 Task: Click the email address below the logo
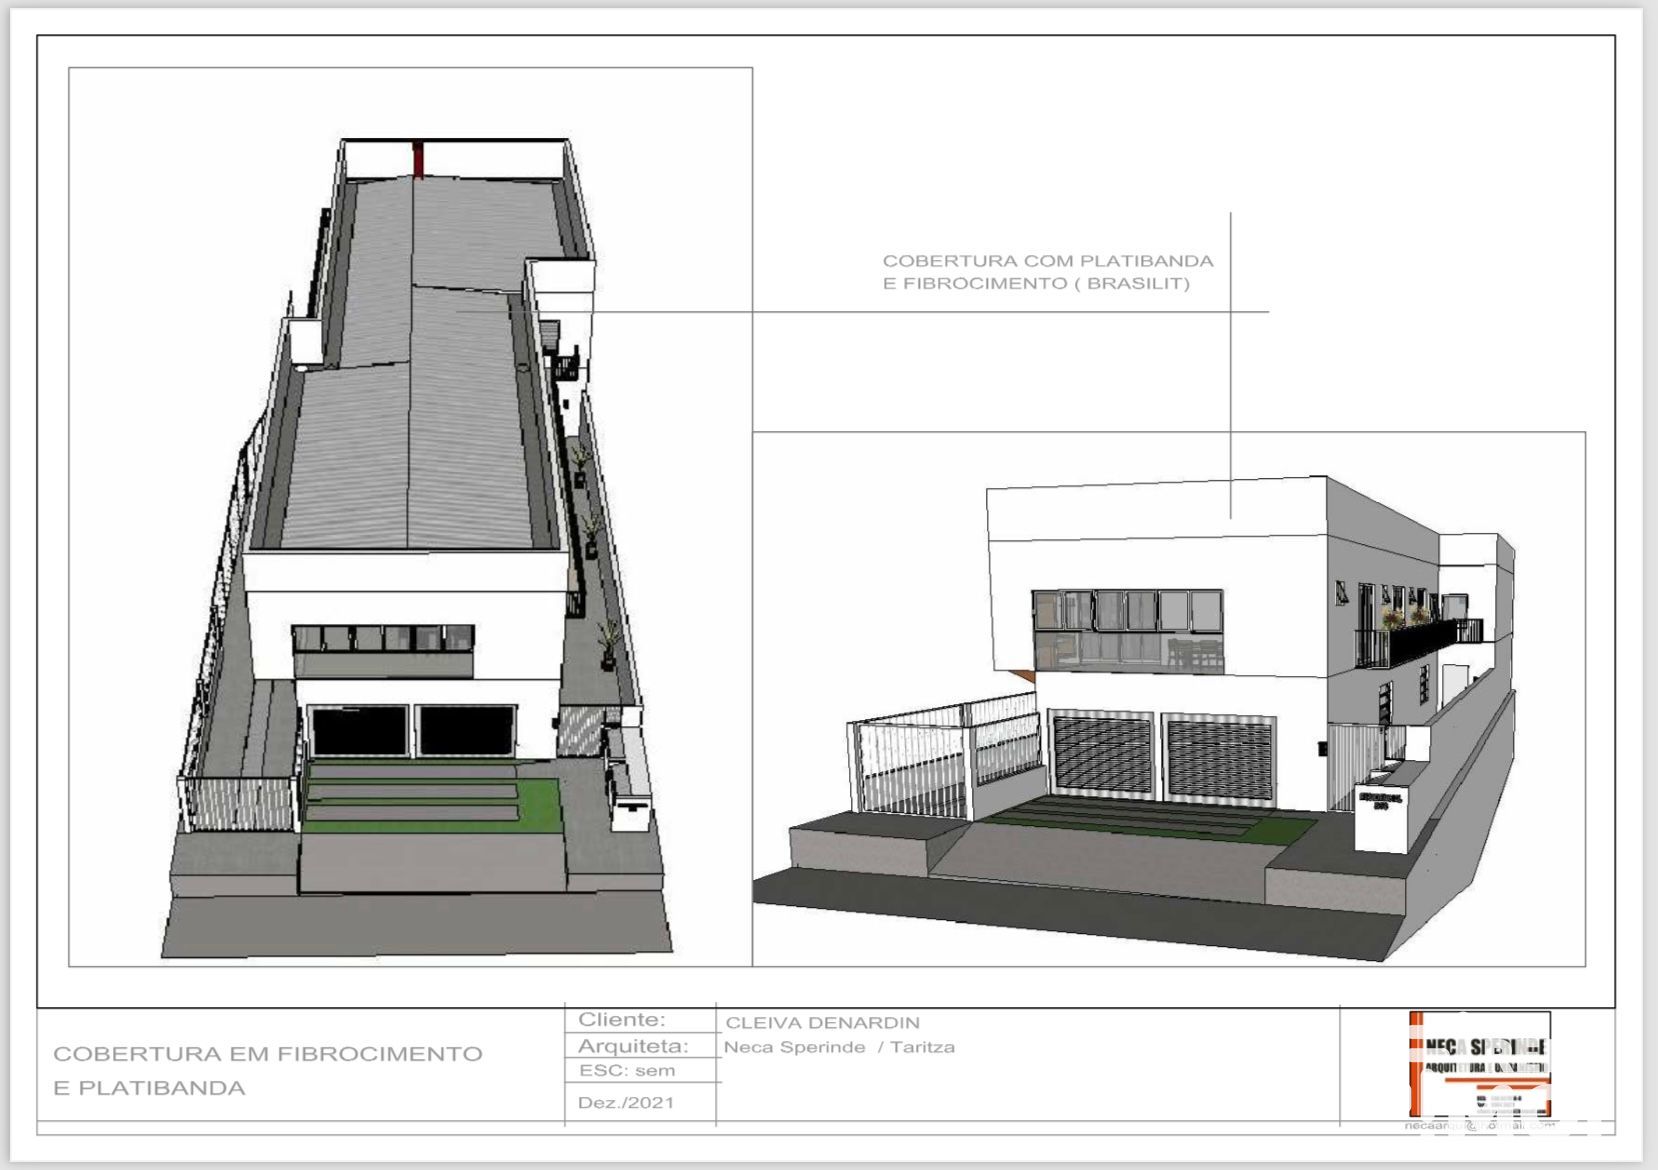[x=1480, y=1125]
